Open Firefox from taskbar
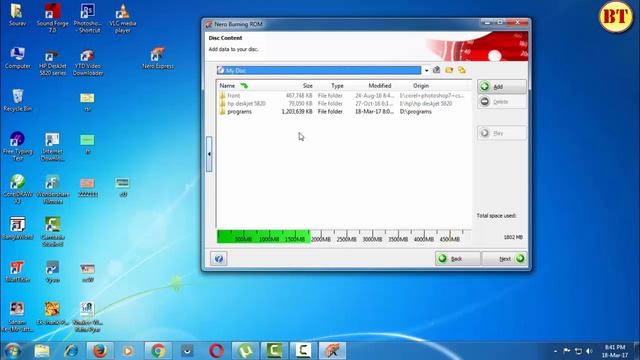 pos(100,351)
